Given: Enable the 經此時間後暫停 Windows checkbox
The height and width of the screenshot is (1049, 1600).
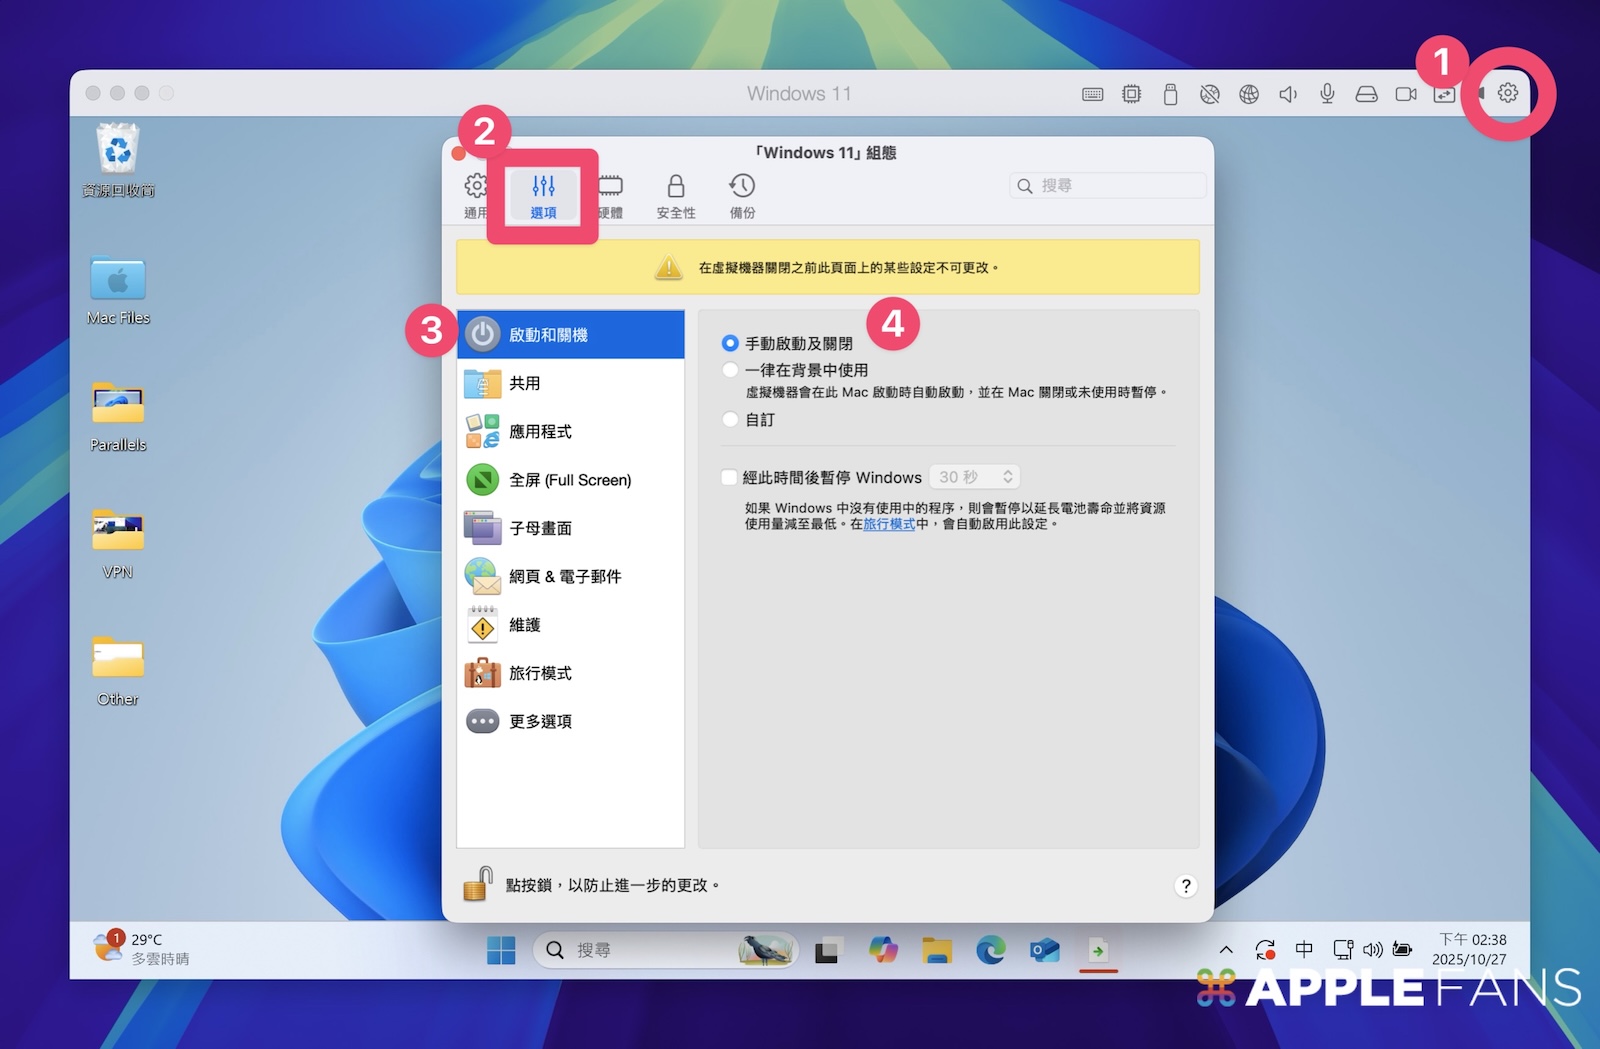Looking at the screenshot, I should (x=729, y=478).
